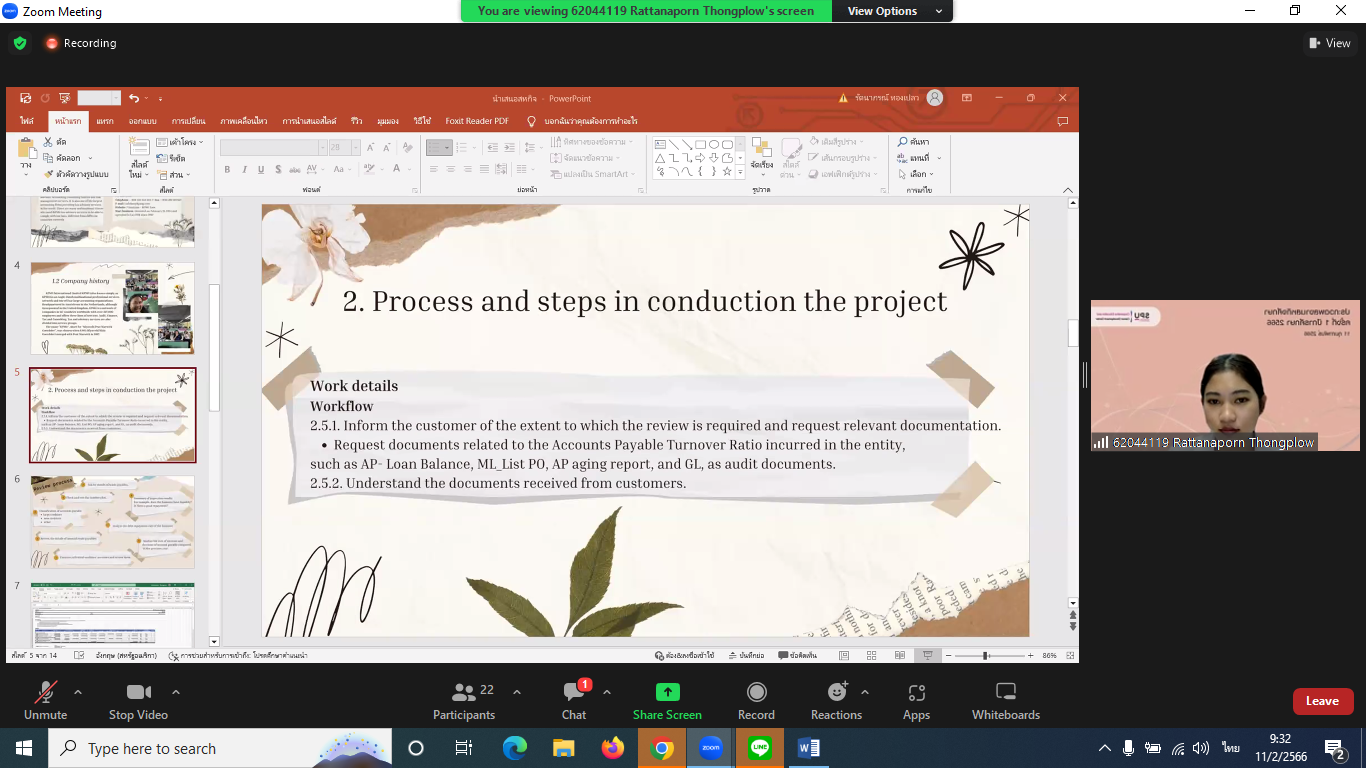1366x768 pixels.
Task: Open the Participants panel
Action: pyautogui.click(x=464, y=700)
